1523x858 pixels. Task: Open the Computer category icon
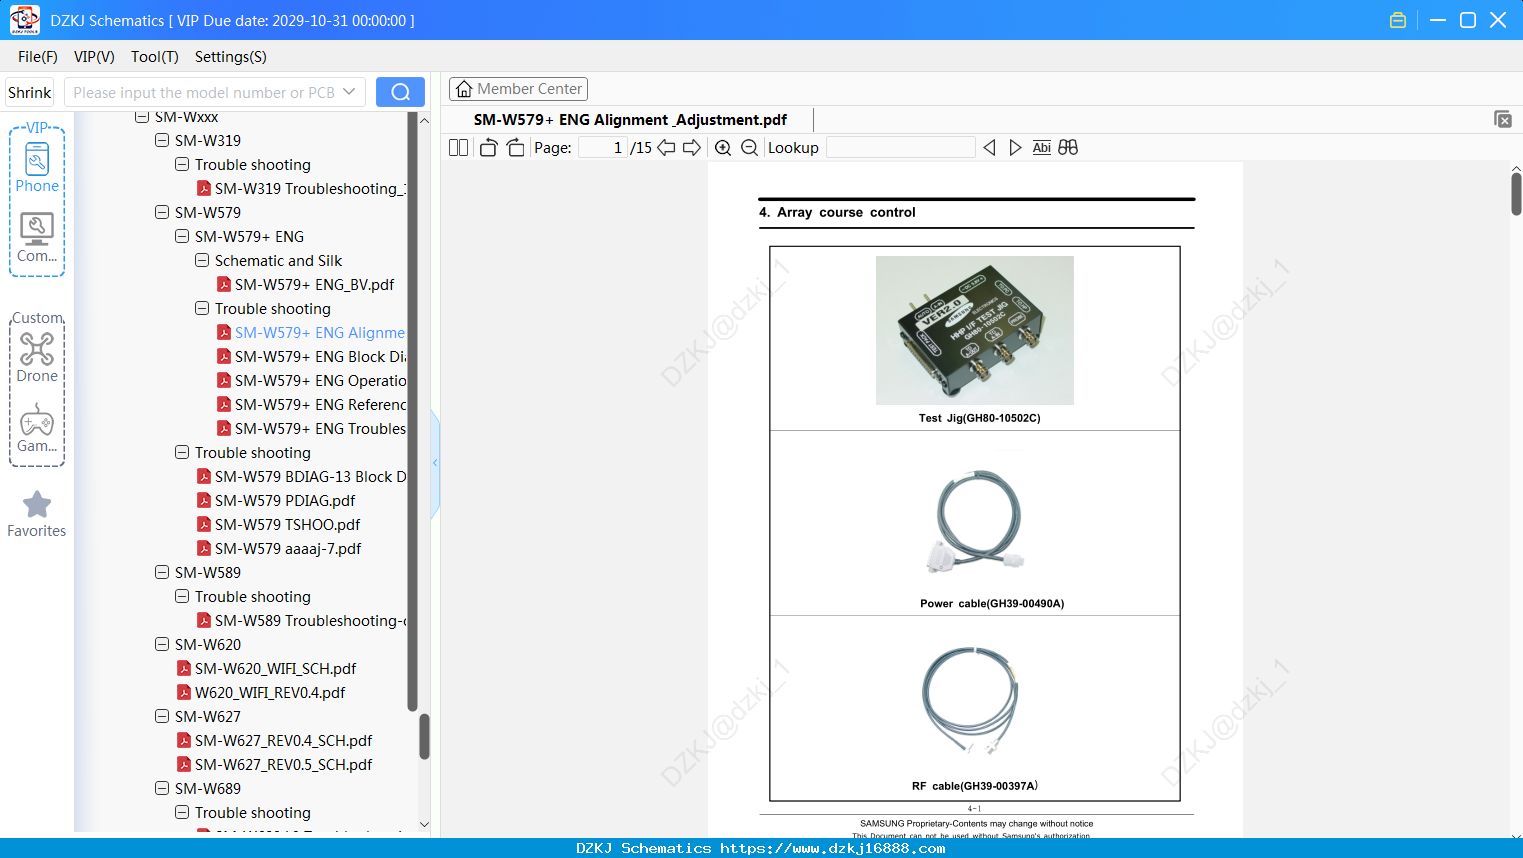[37, 238]
